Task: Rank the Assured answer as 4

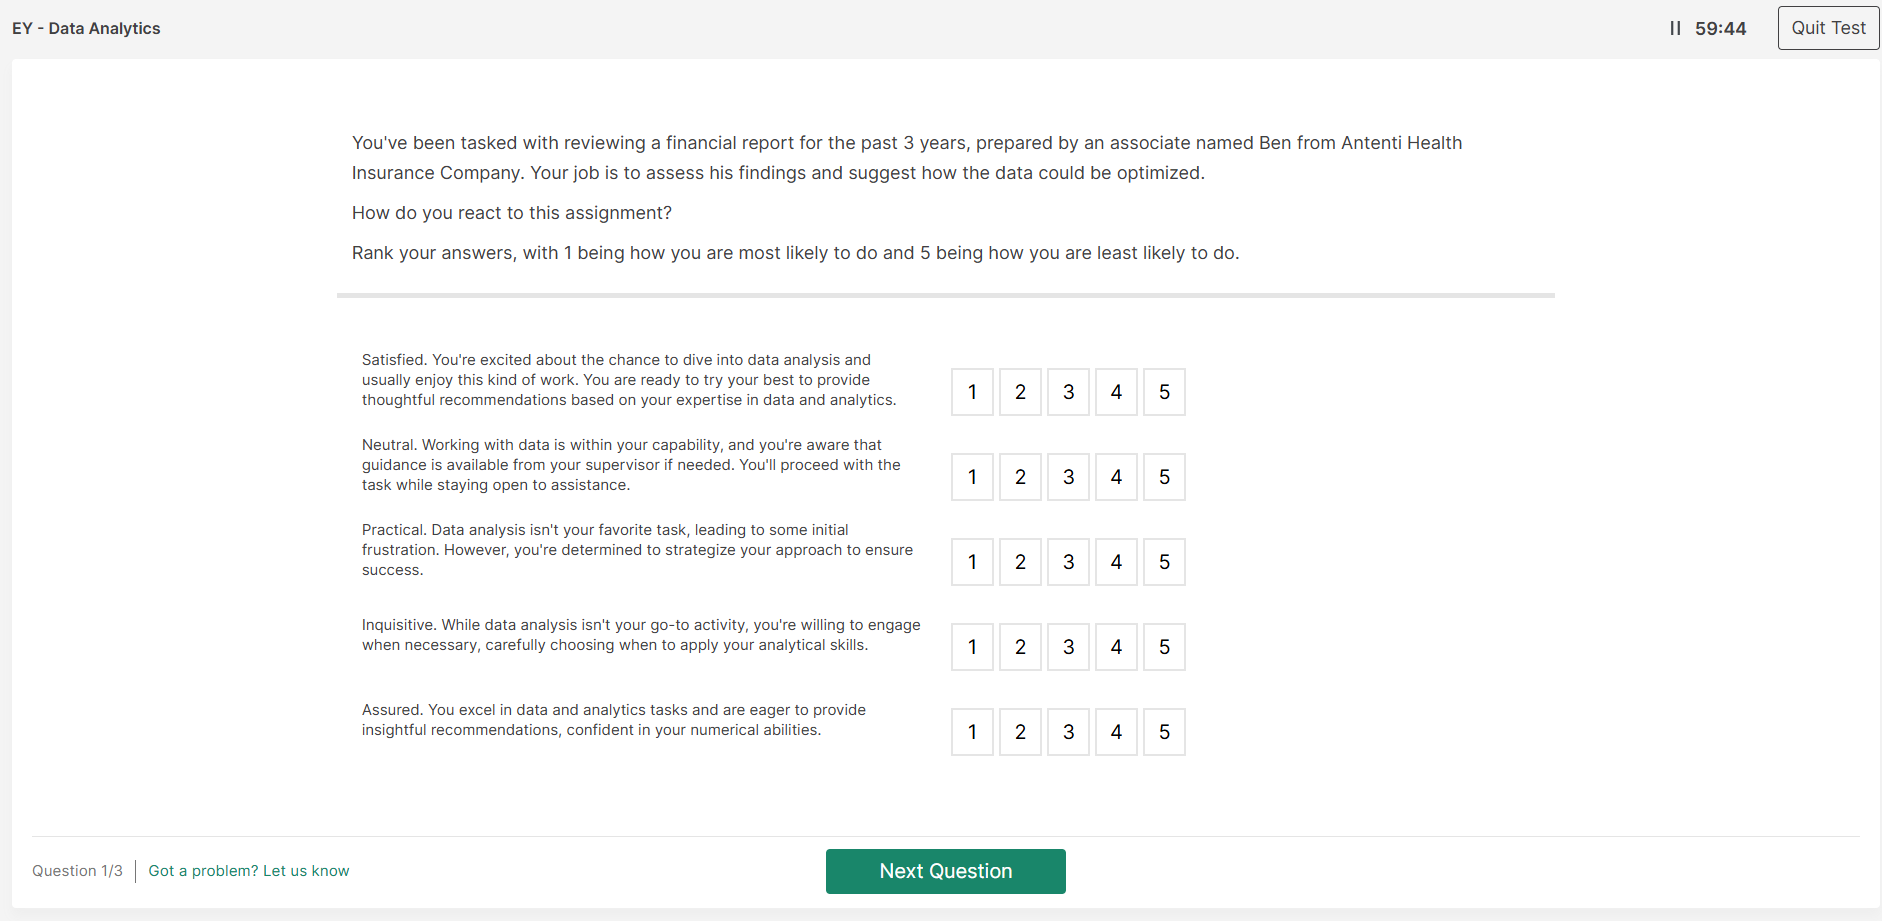Action: 1116,732
